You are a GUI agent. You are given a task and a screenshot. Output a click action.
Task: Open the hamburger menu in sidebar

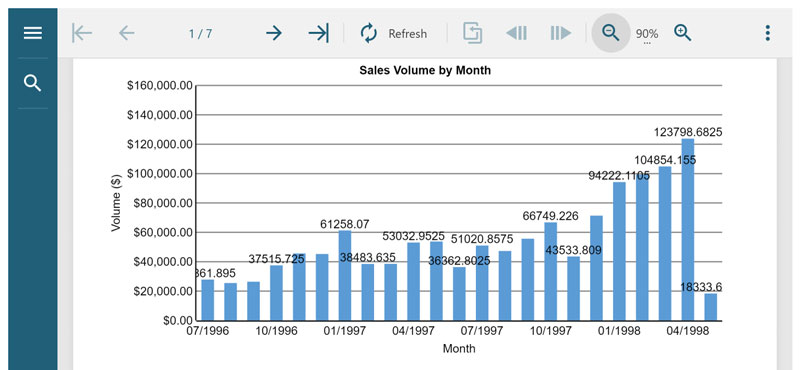click(x=33, y=34)
